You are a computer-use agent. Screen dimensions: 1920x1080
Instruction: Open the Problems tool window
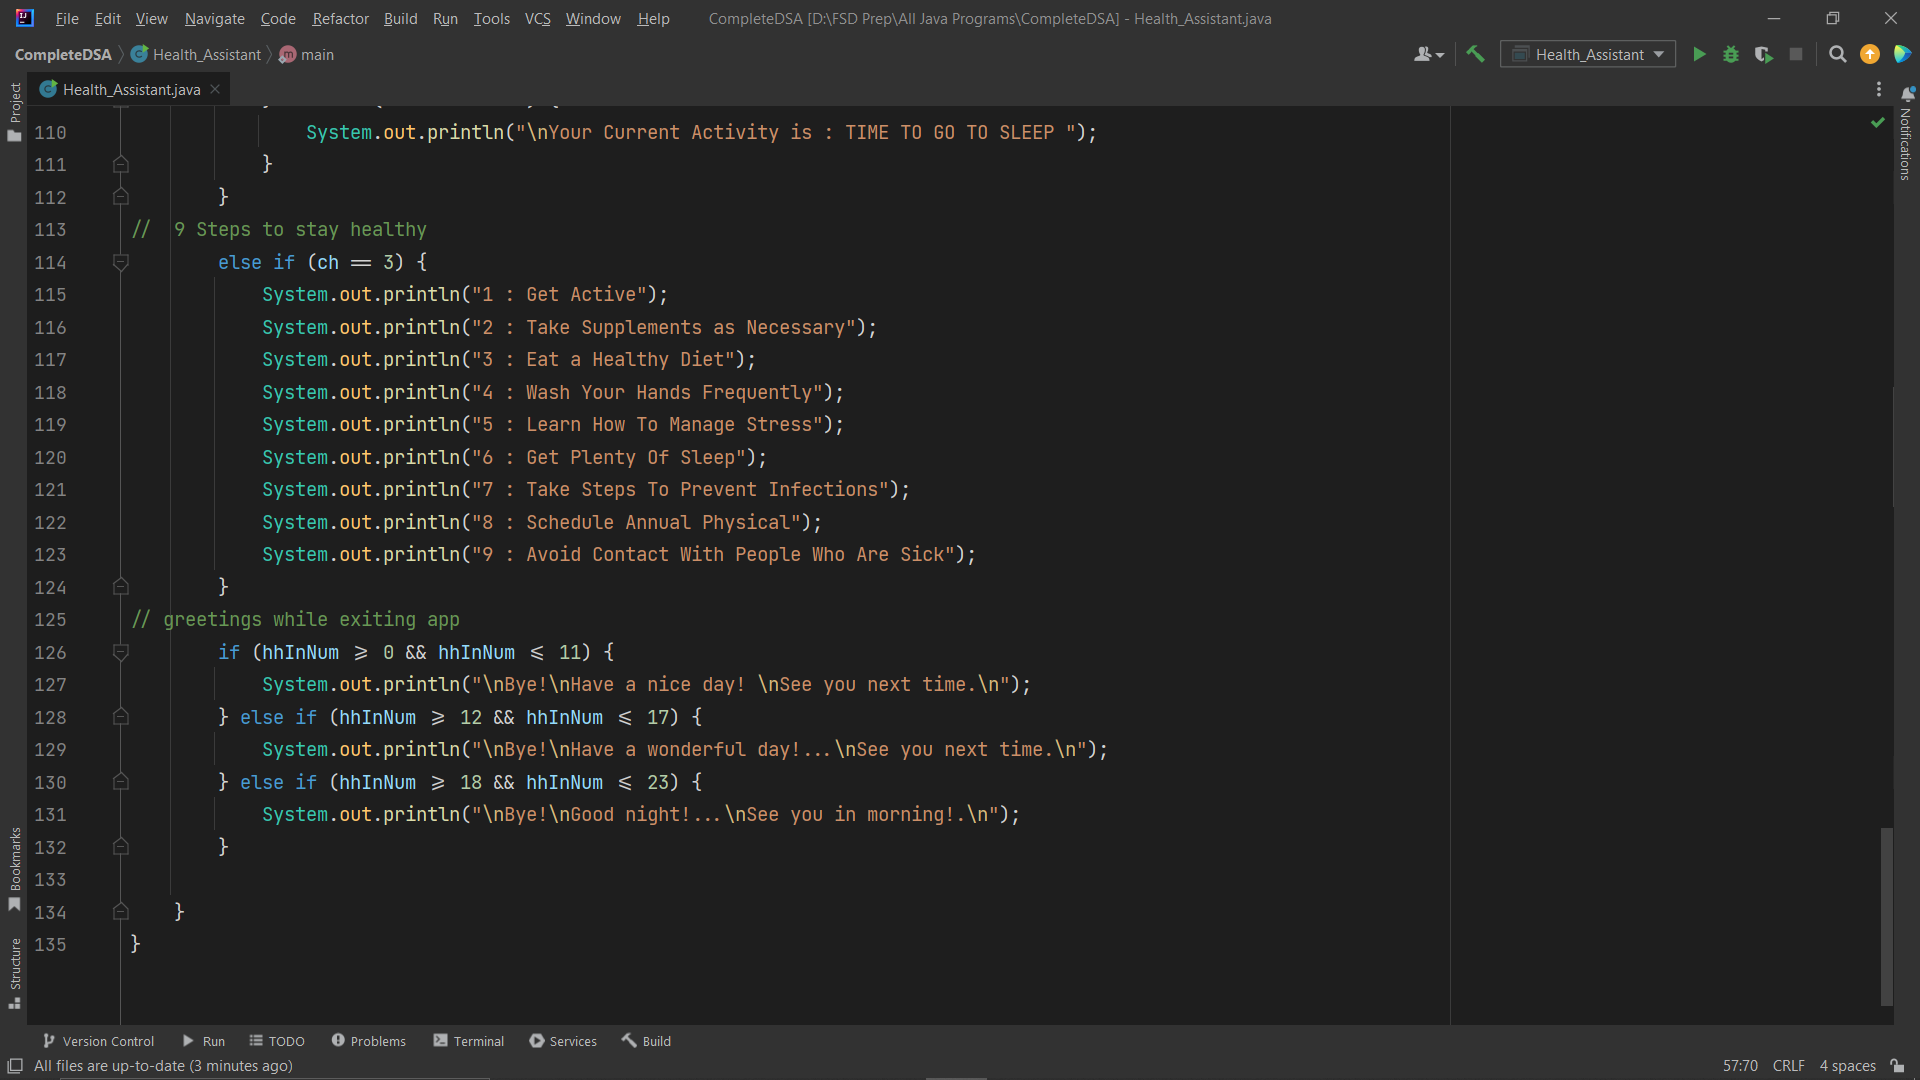[369, 1041]
